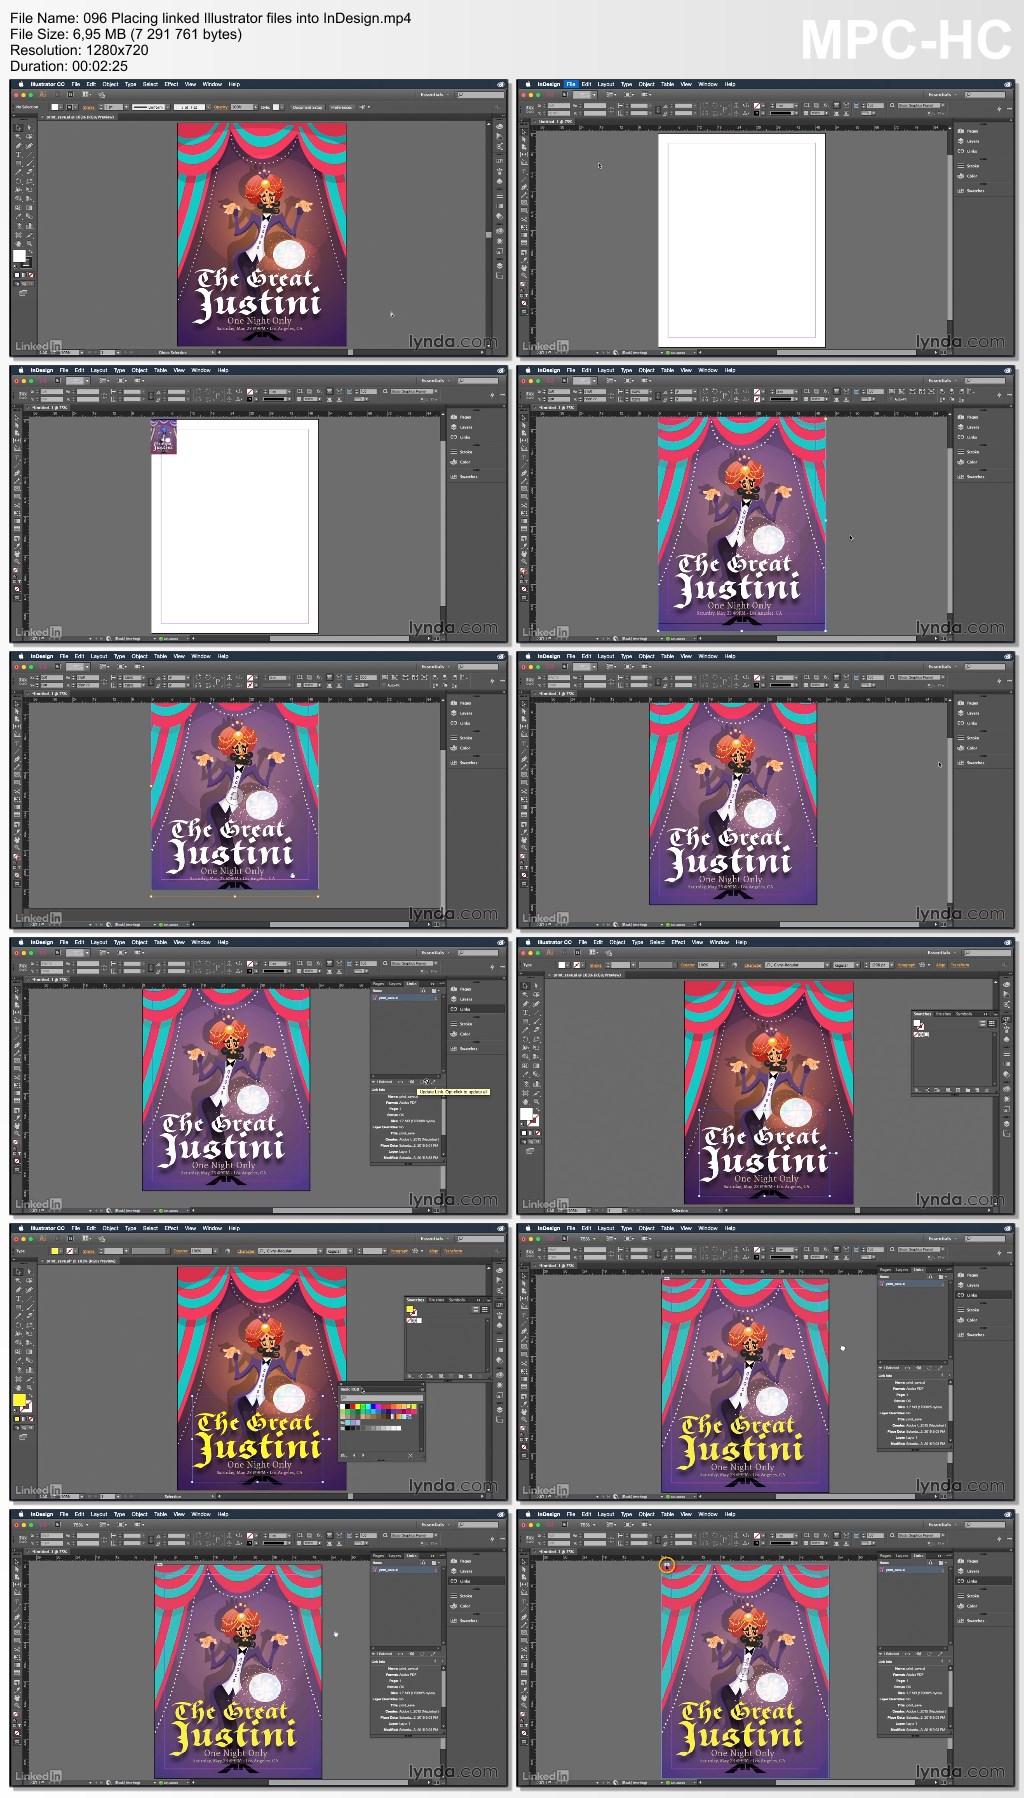Viewport: 1024px width, 1798px height.
Task: Click Paragraph link in yellow-title Illustrator control bar
Action: [399, 1251]
